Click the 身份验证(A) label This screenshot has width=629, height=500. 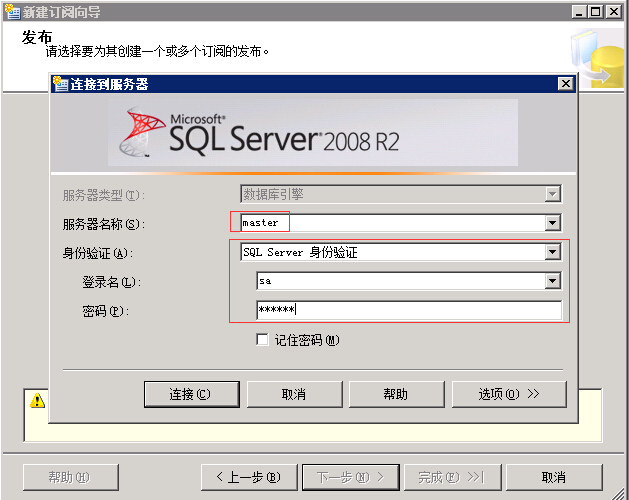[97, 253]
